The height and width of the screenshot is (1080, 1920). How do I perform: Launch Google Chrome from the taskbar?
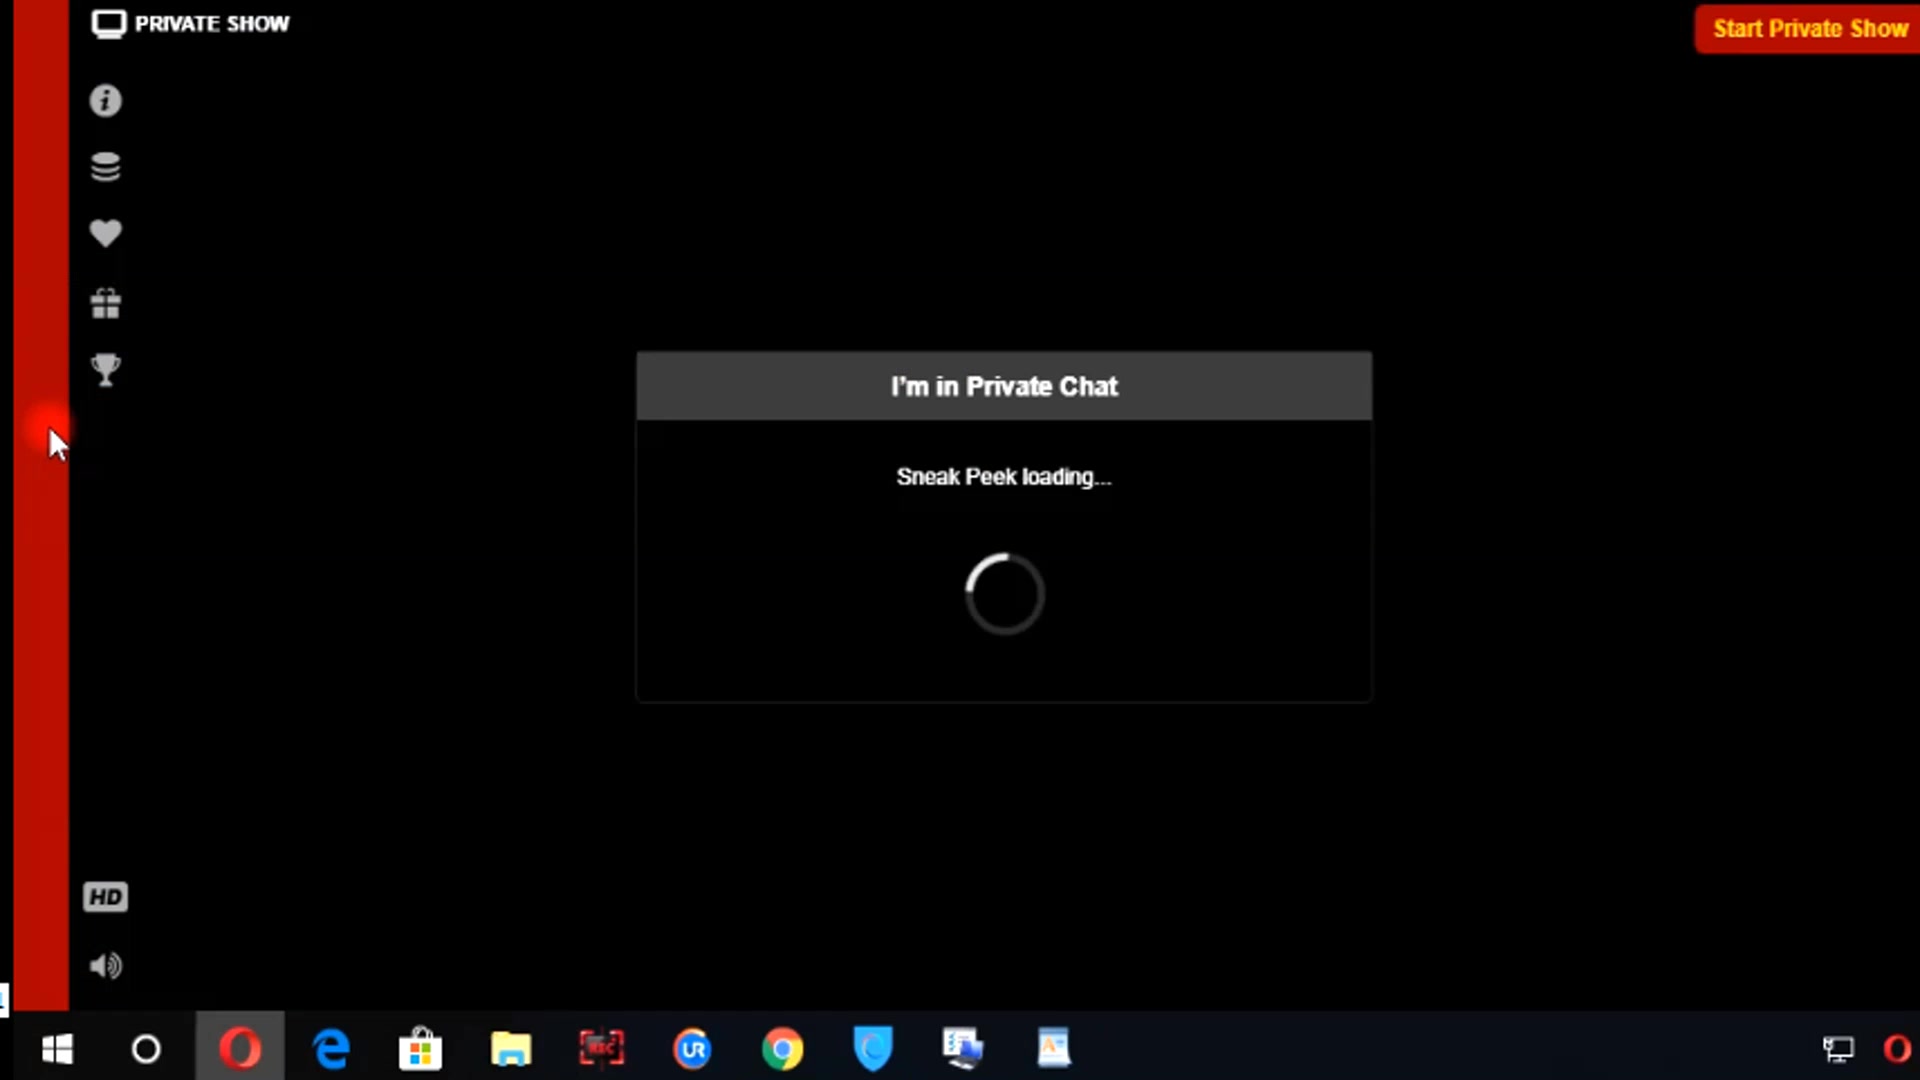(782, 1049)
